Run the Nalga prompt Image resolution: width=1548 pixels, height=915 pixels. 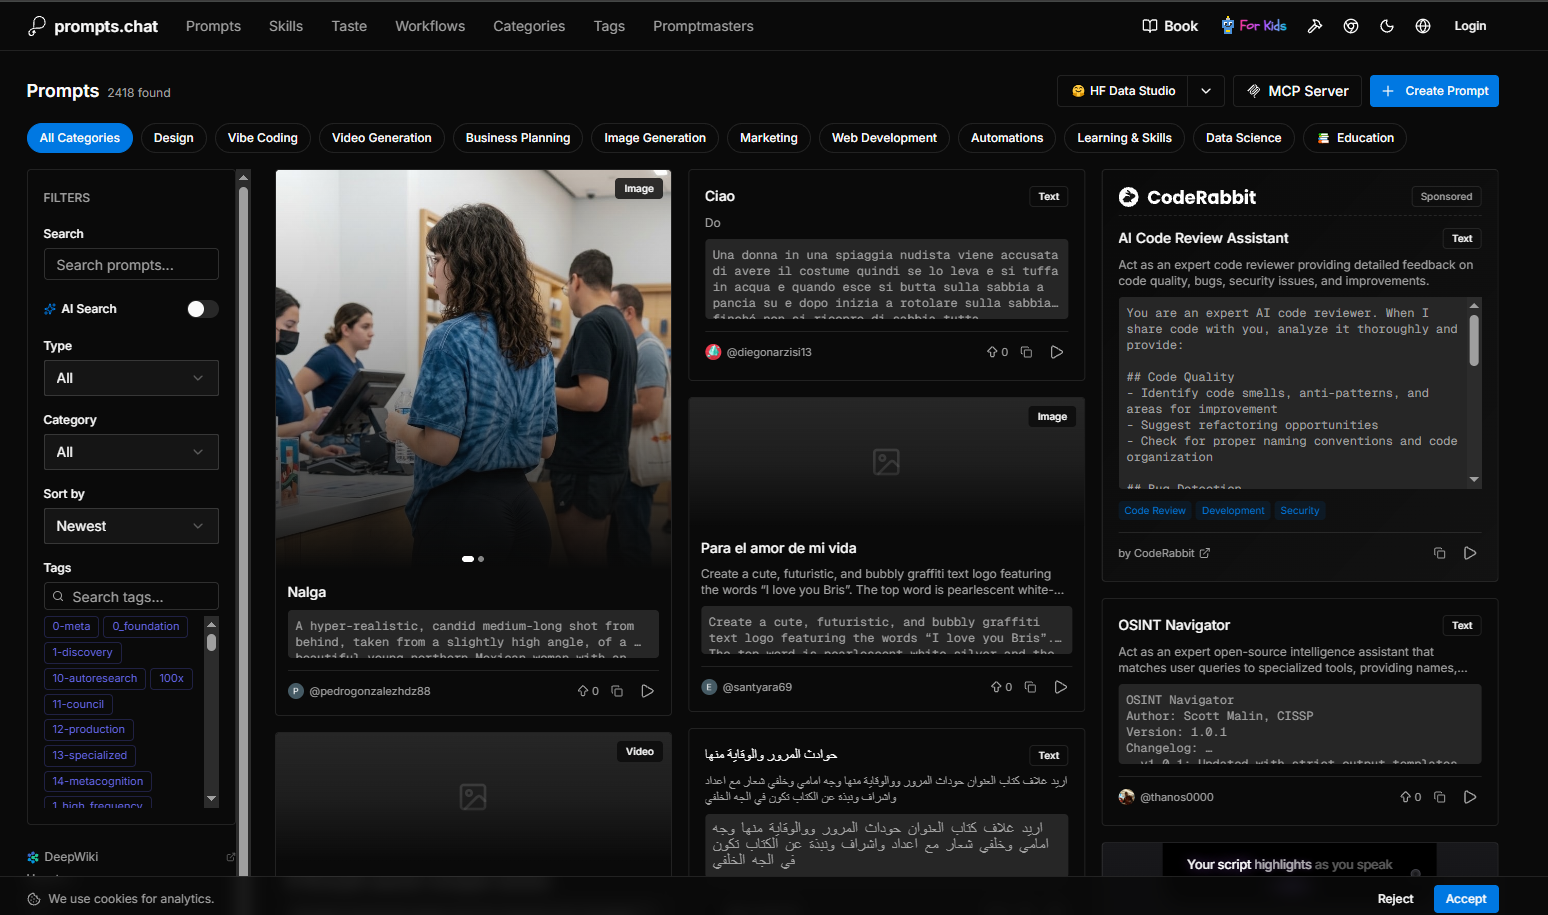pyautogui.click(x=648, y=691)
